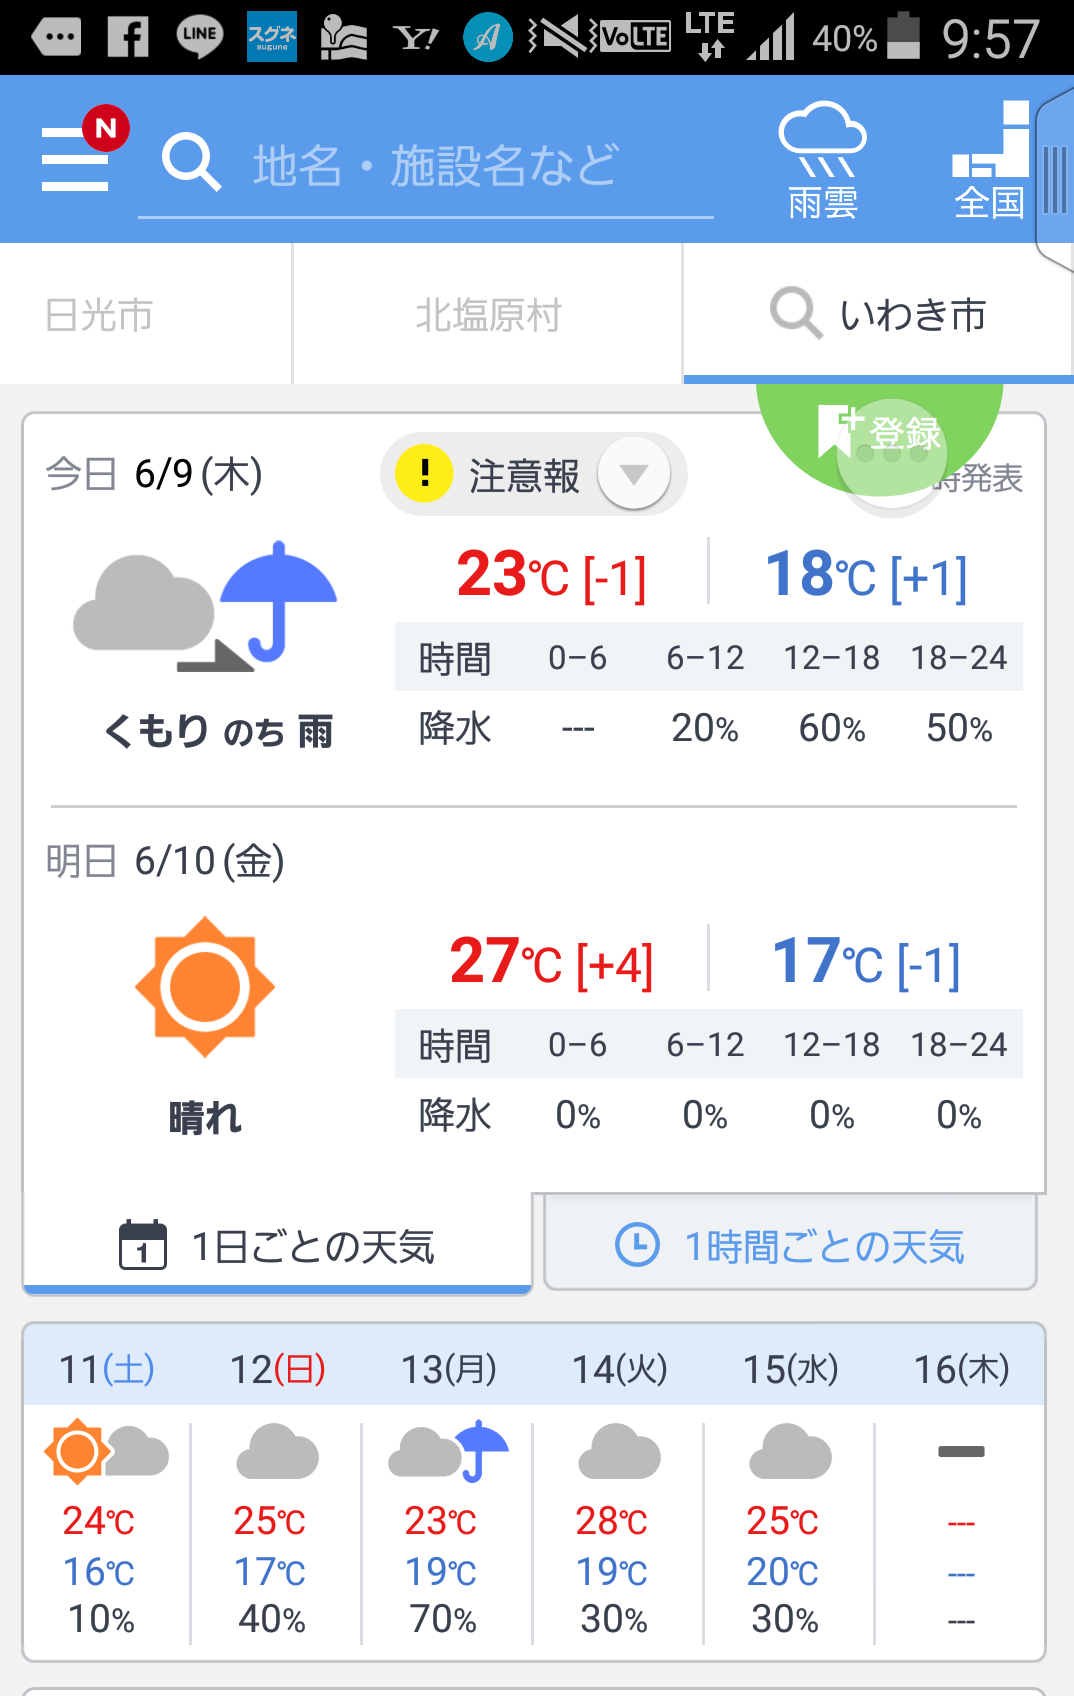Image resolution: width=1074 pixels, height=1696 pixels.
Task: Pull the side drawer handle at right edge
Action: 1055,180
